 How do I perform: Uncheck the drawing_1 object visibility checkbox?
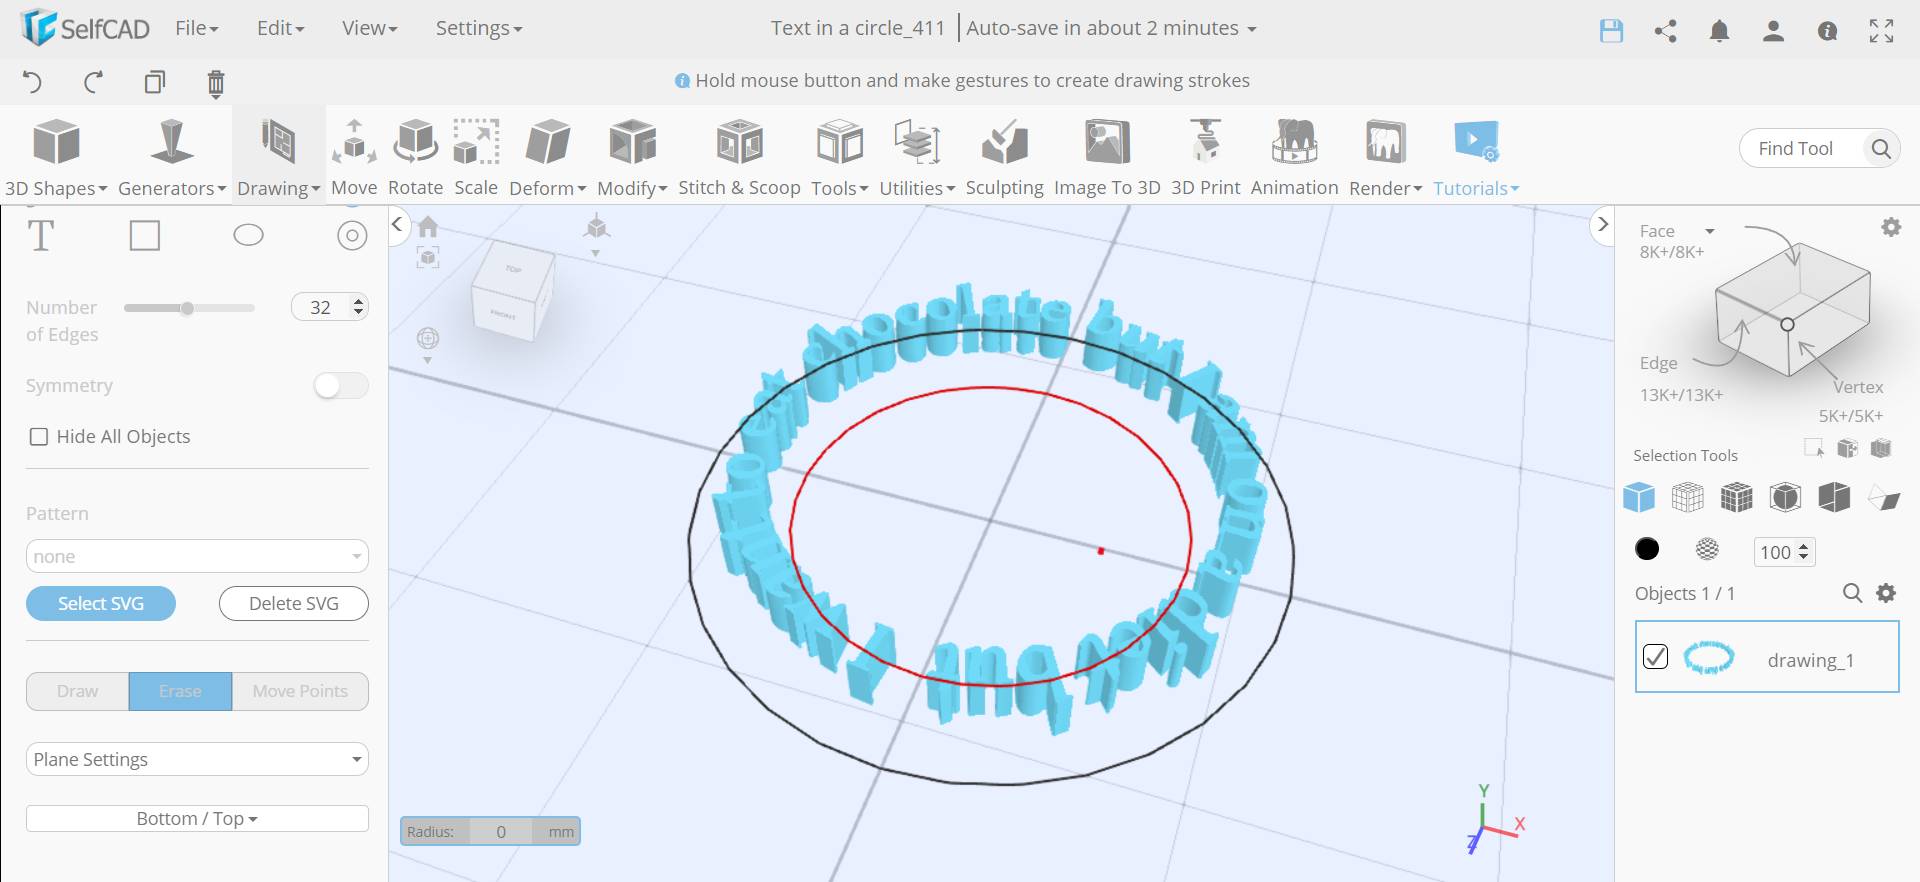pos(1656,657)
